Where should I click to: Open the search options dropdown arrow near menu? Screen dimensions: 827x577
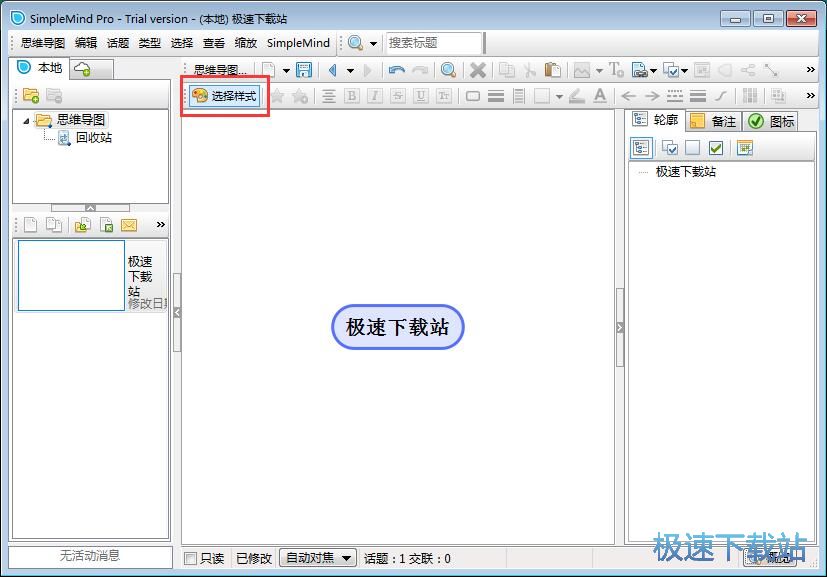pos(373,43)
